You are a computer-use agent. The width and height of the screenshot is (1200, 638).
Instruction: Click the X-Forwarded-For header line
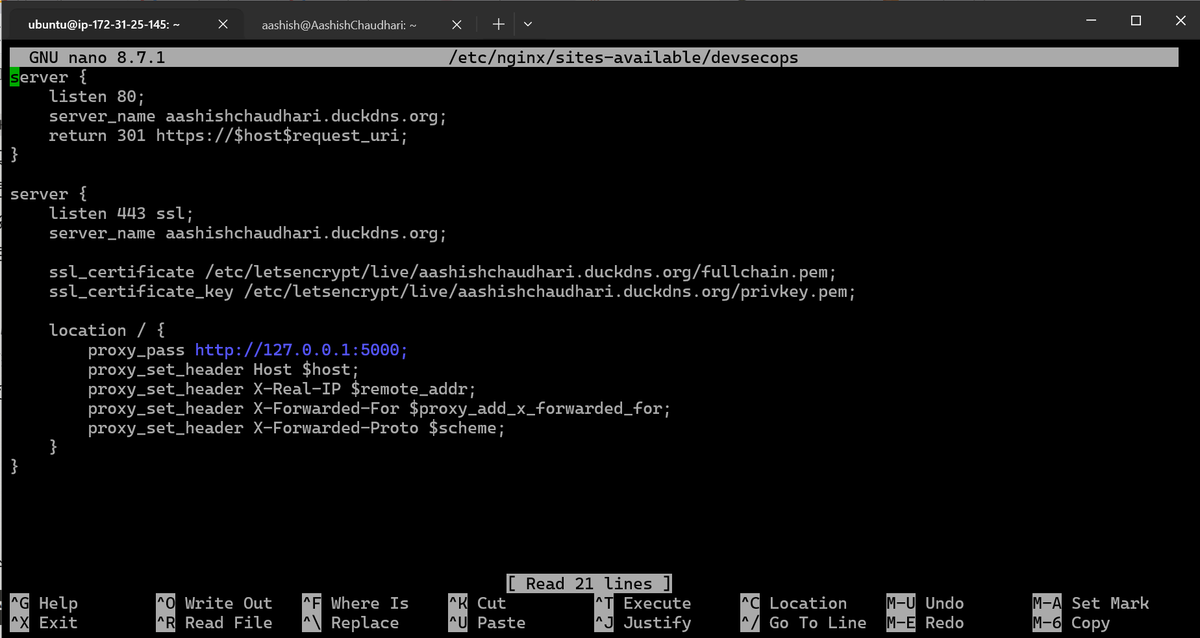(x=379, y=409)
